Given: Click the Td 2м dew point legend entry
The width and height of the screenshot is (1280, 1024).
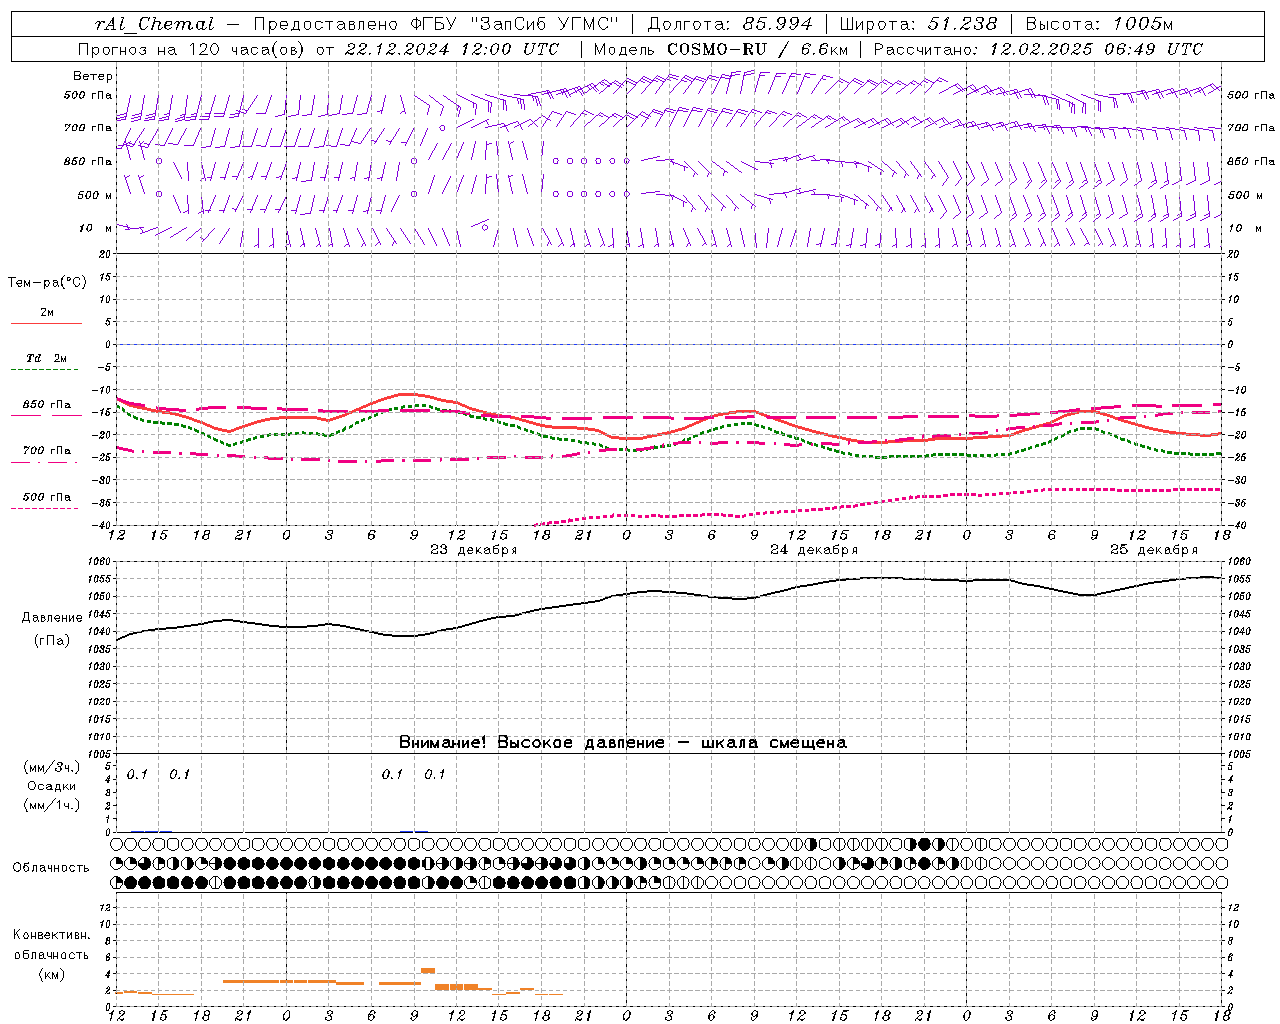Looking at the screenshot, I should click(46, 358).
